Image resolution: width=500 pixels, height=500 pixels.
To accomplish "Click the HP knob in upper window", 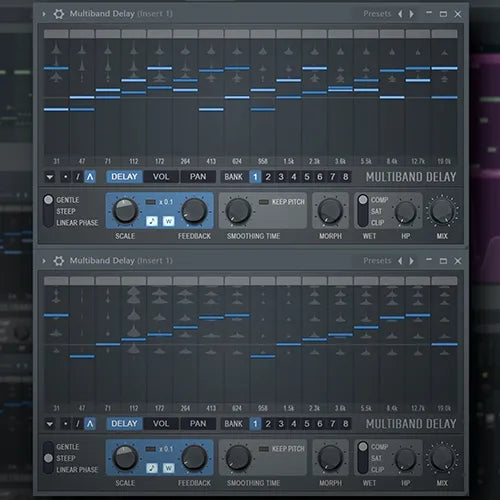I will [405, 212].
